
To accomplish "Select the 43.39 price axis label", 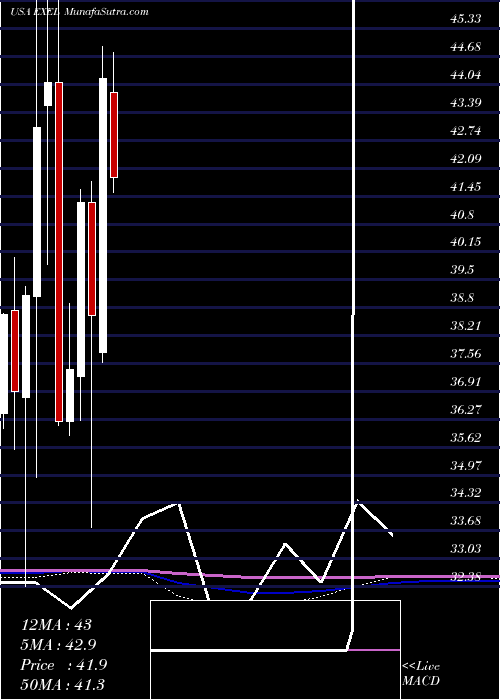I will click(x=465, y=103).
